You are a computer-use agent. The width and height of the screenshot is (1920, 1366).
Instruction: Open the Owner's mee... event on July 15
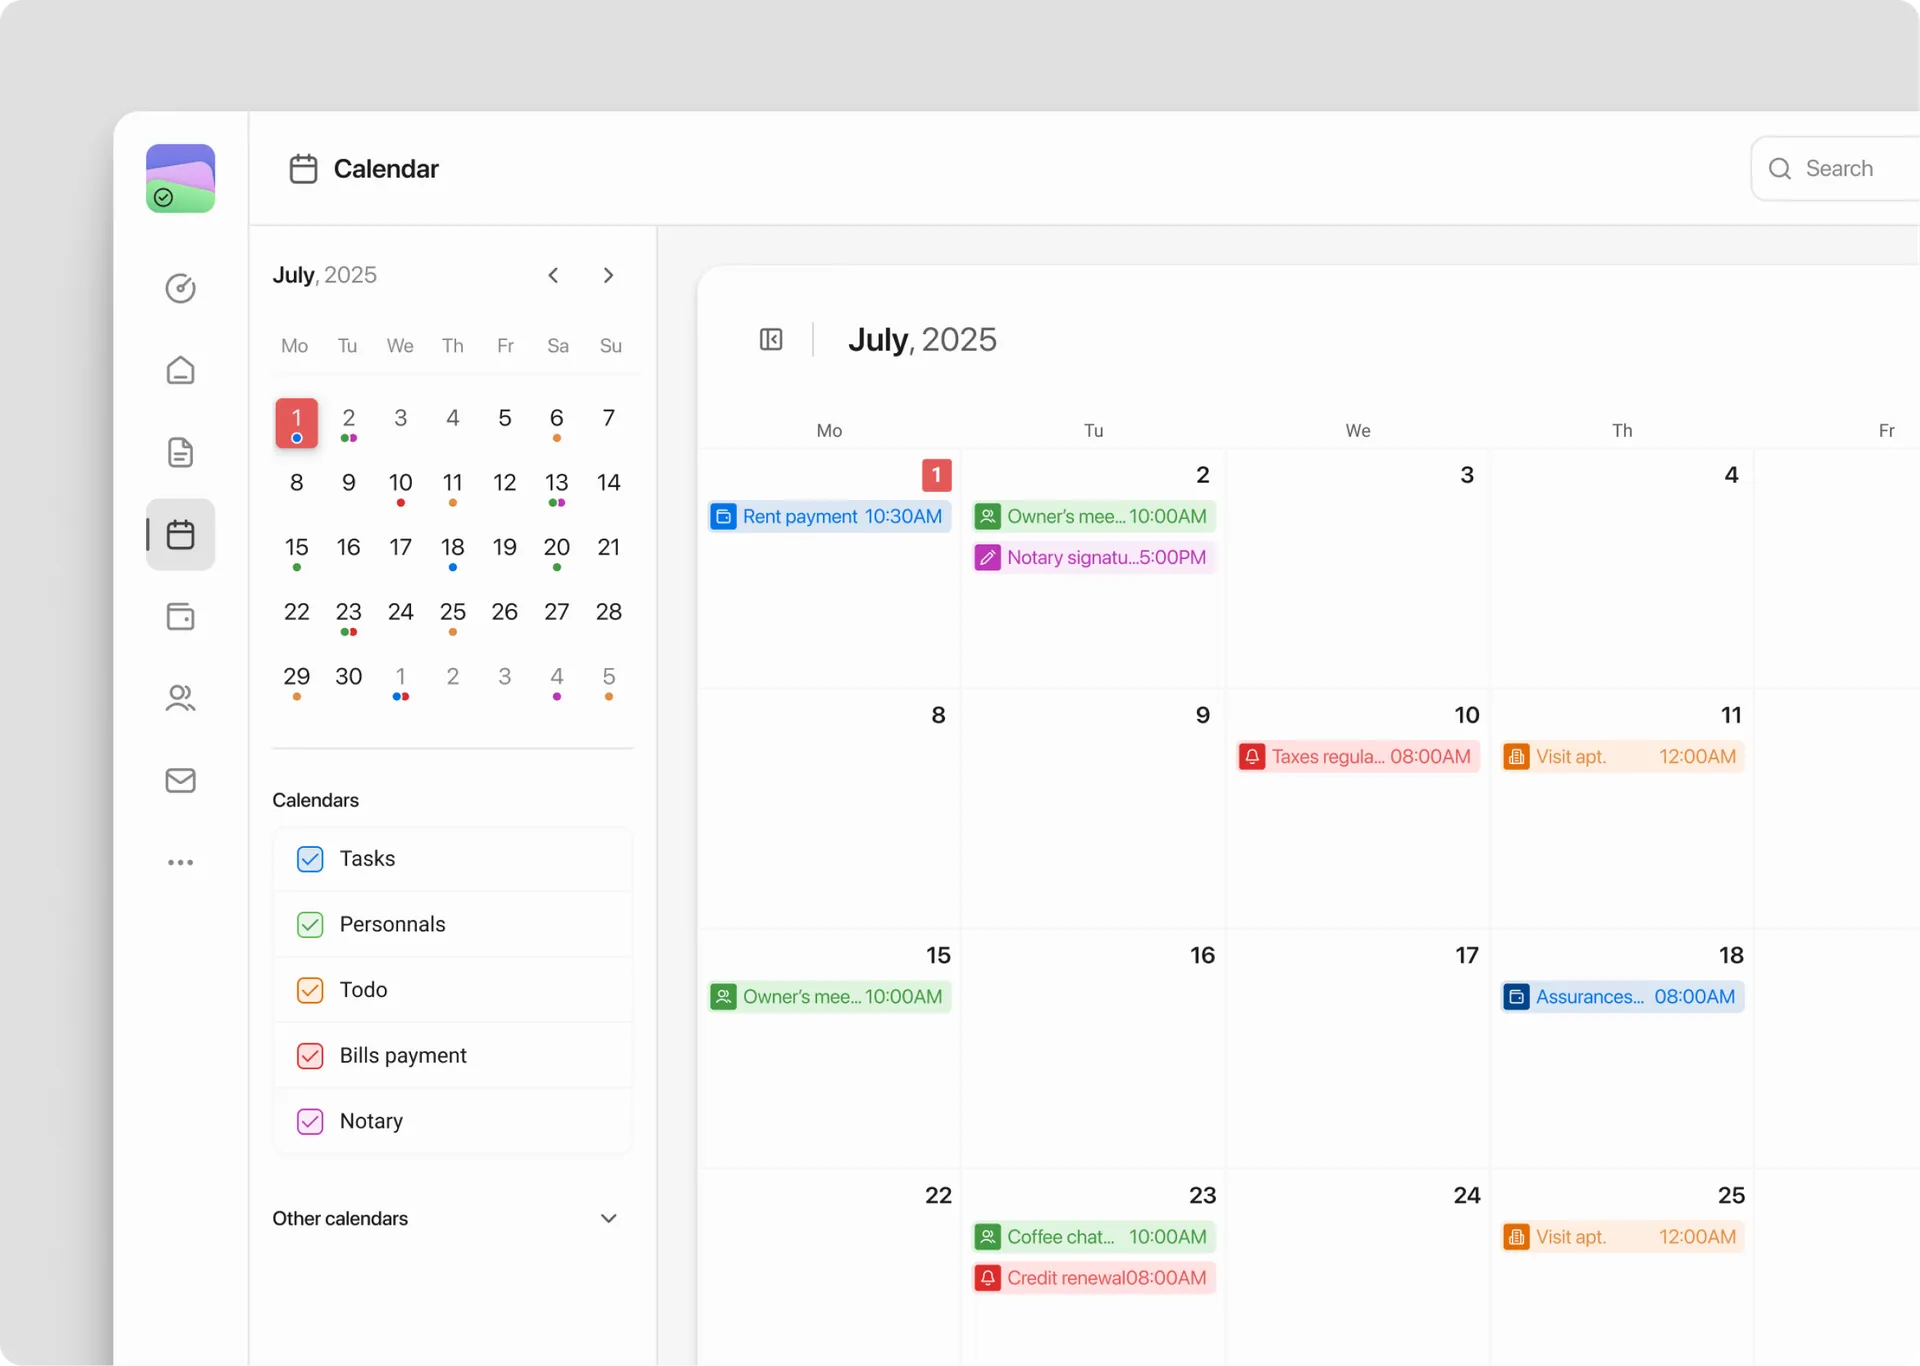[x=829, y=997]
